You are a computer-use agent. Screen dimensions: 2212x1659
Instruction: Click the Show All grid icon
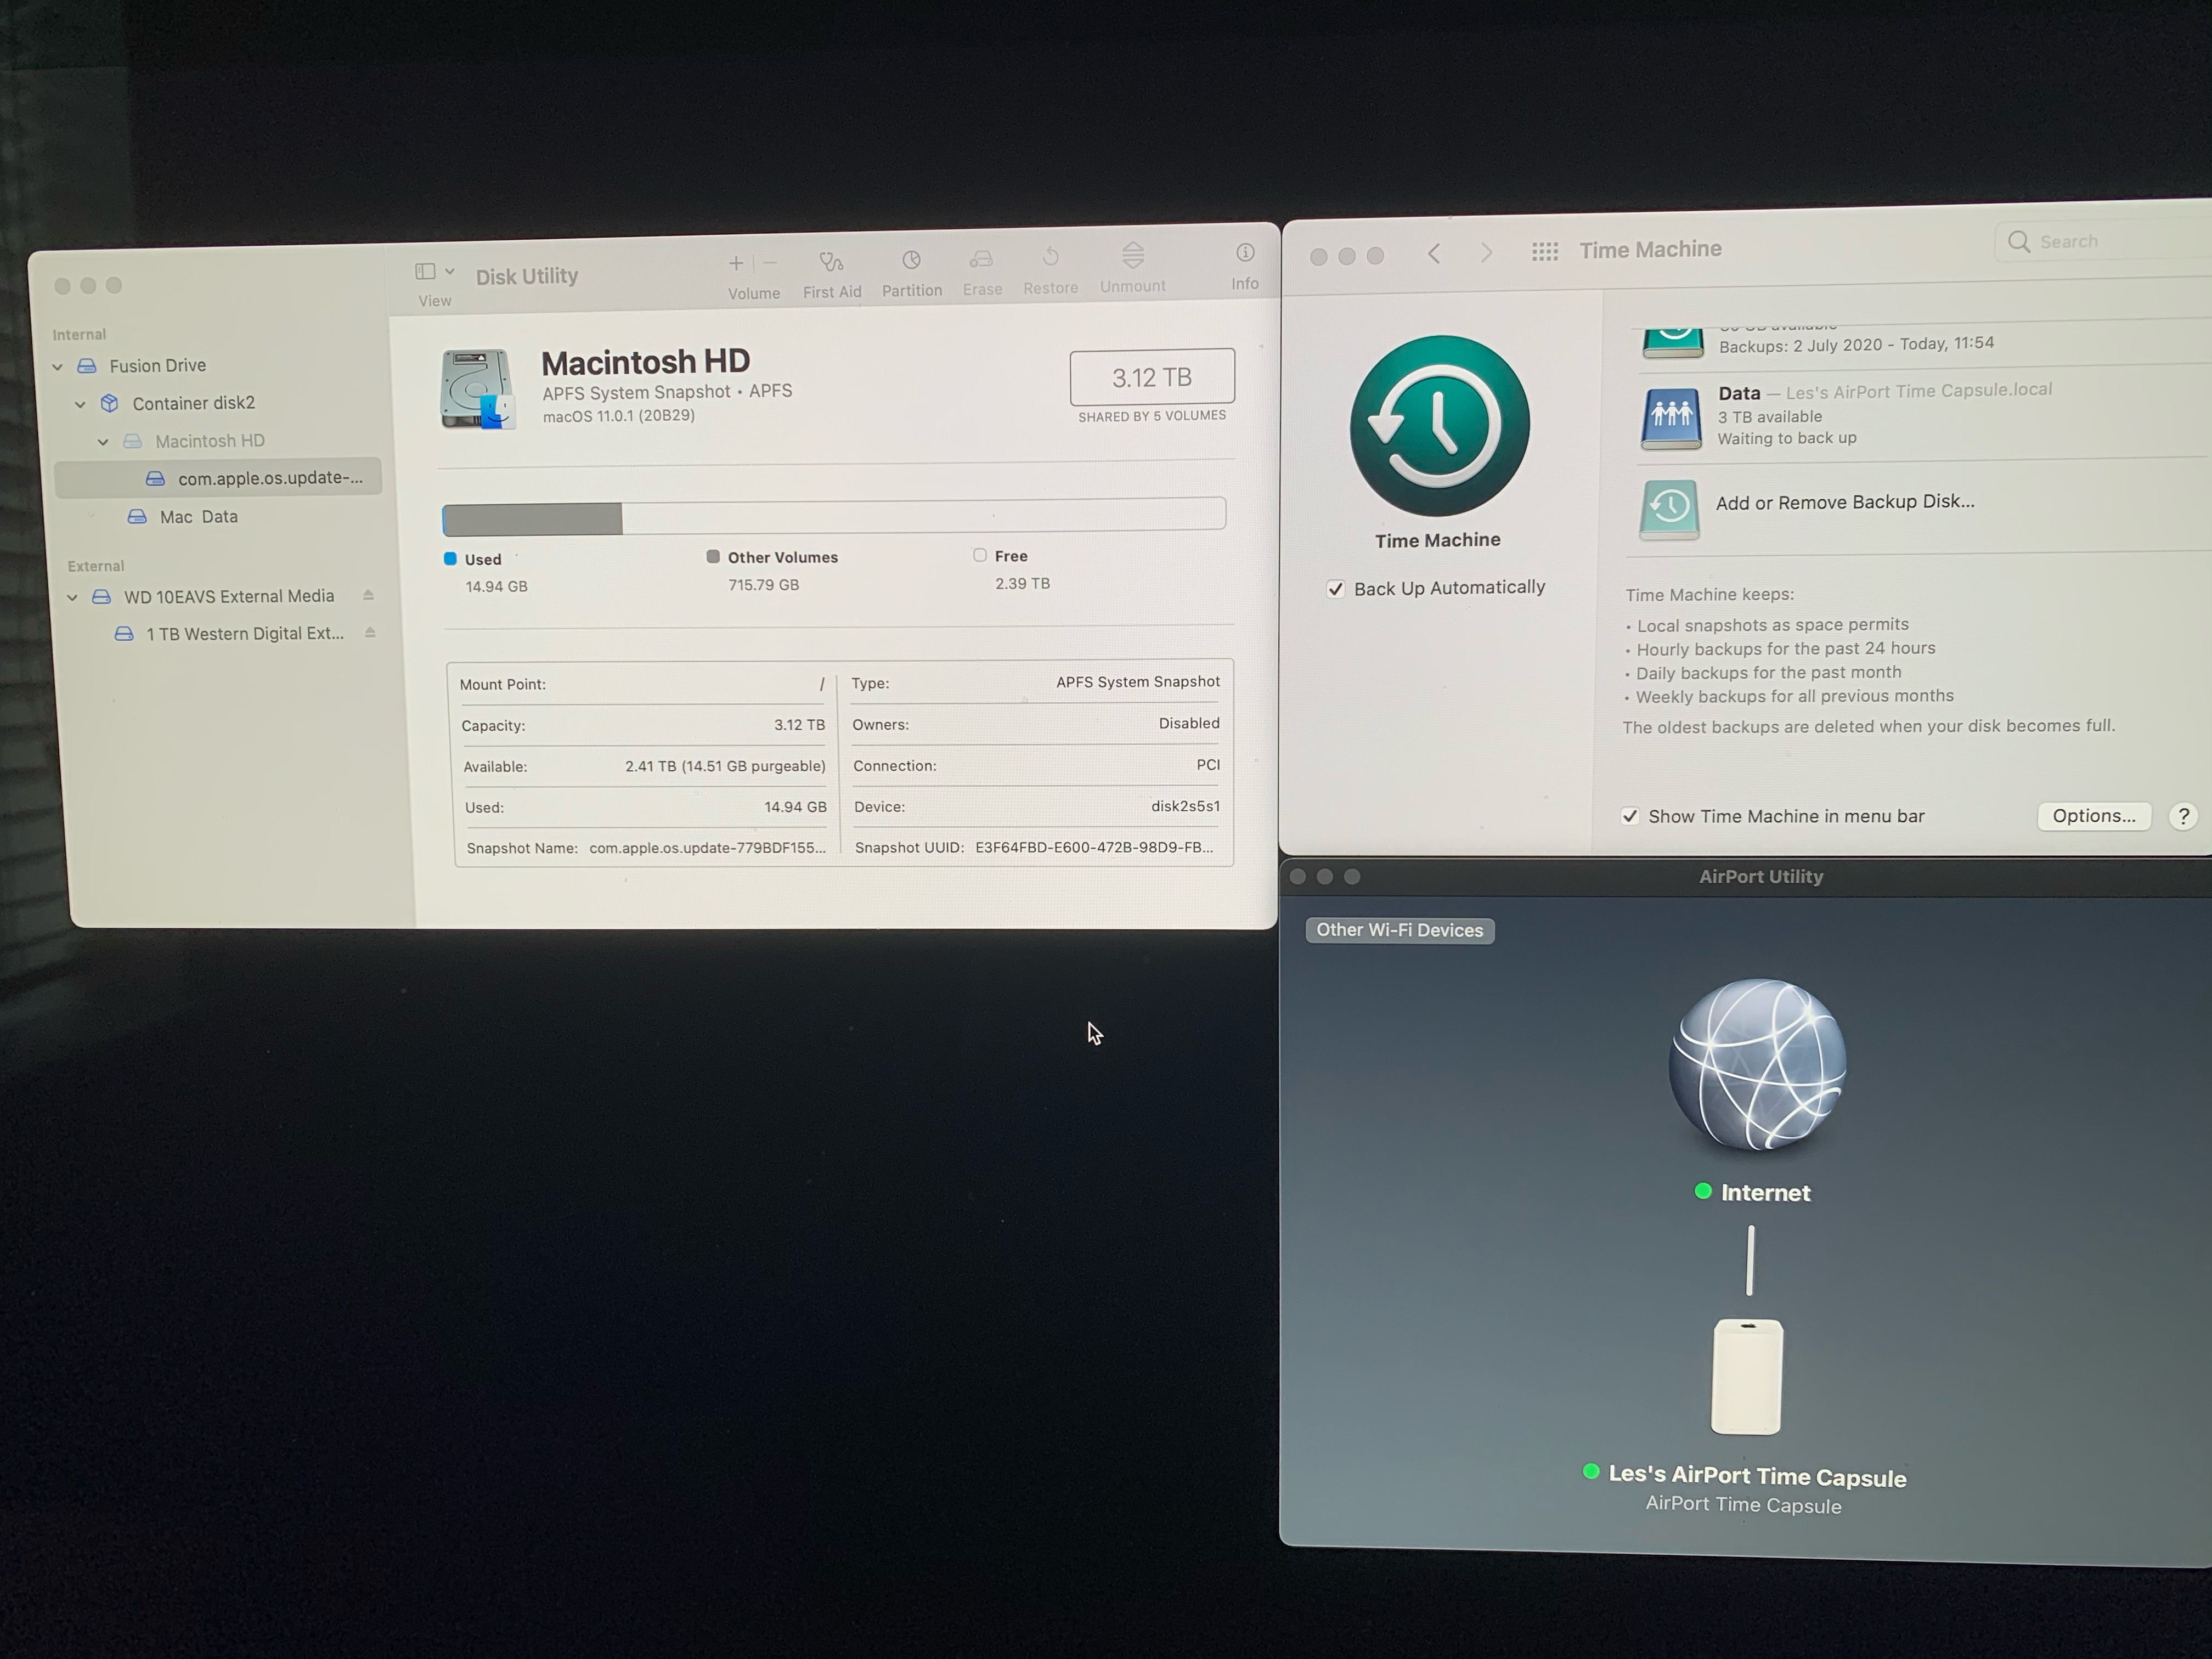[x=1544, y=252]
